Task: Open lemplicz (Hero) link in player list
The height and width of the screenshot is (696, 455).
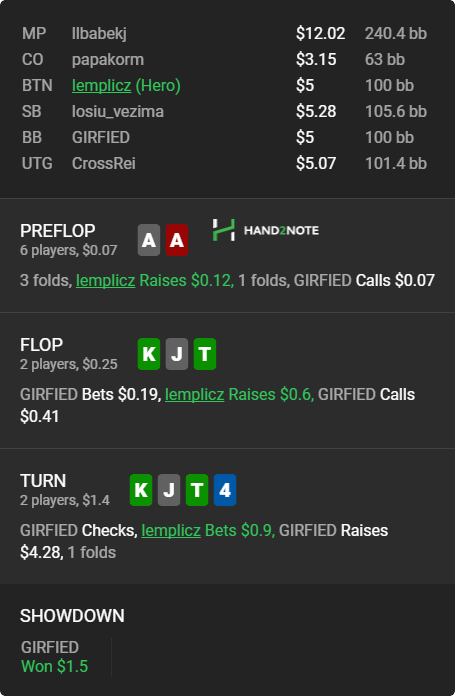Action: [126, 85]
